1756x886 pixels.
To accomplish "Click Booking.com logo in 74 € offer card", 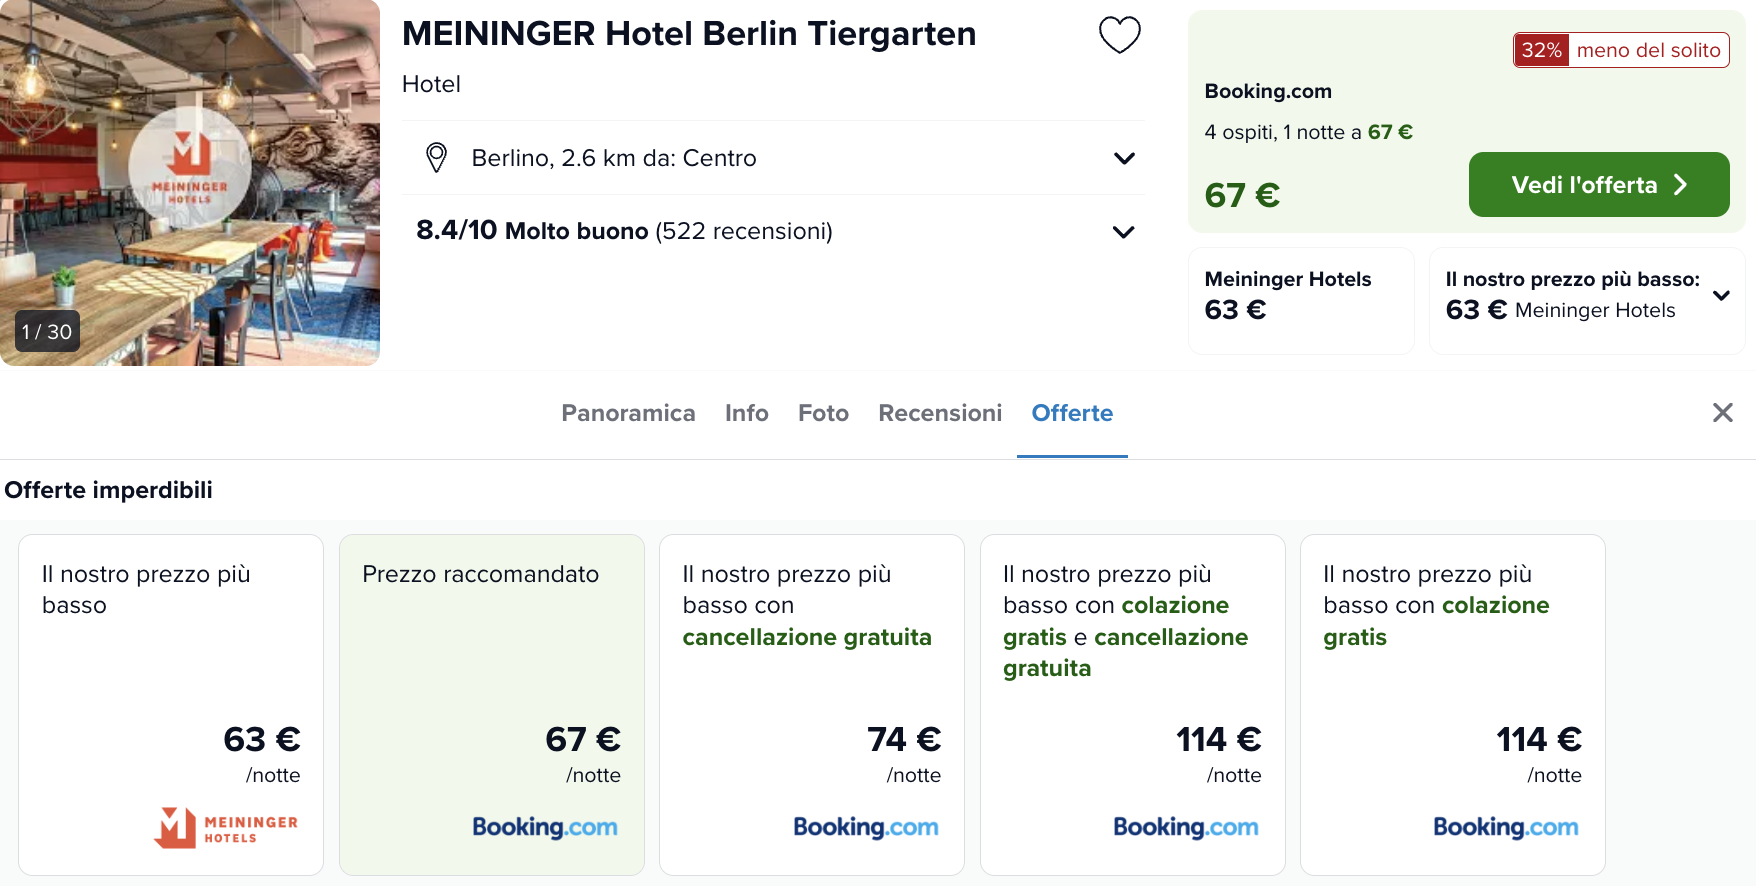I will [866, 827].
